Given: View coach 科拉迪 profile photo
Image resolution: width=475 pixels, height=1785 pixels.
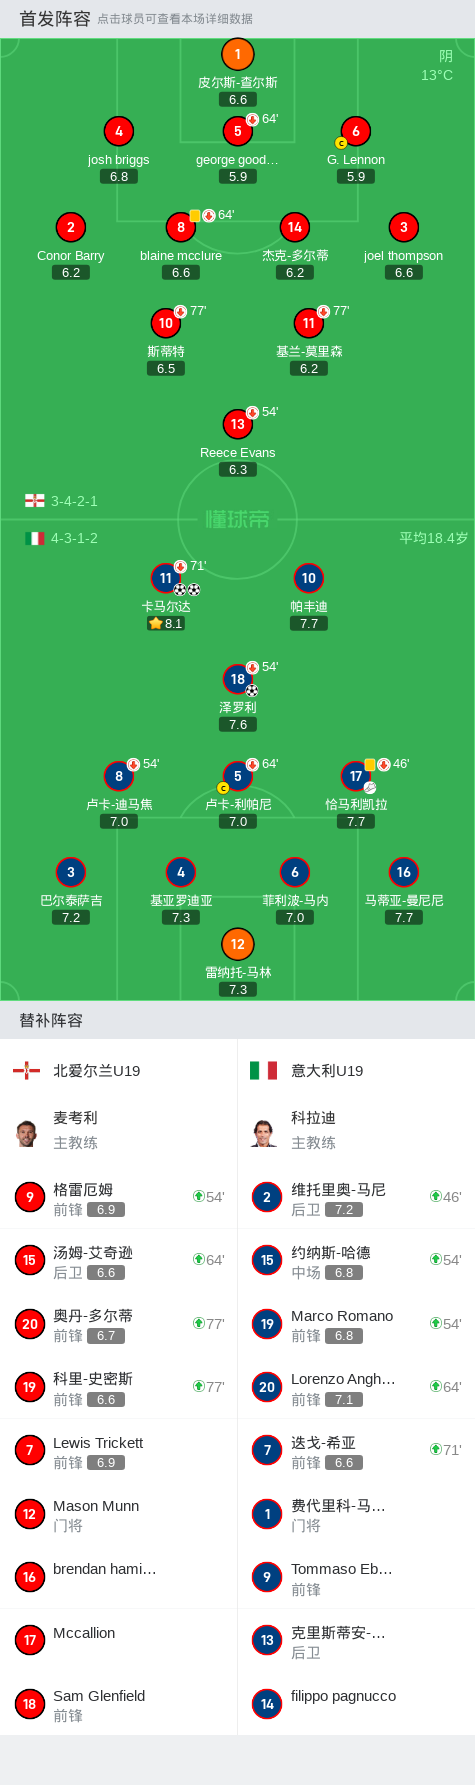Looking at the screenshot, I should [x=264, y=1133].
